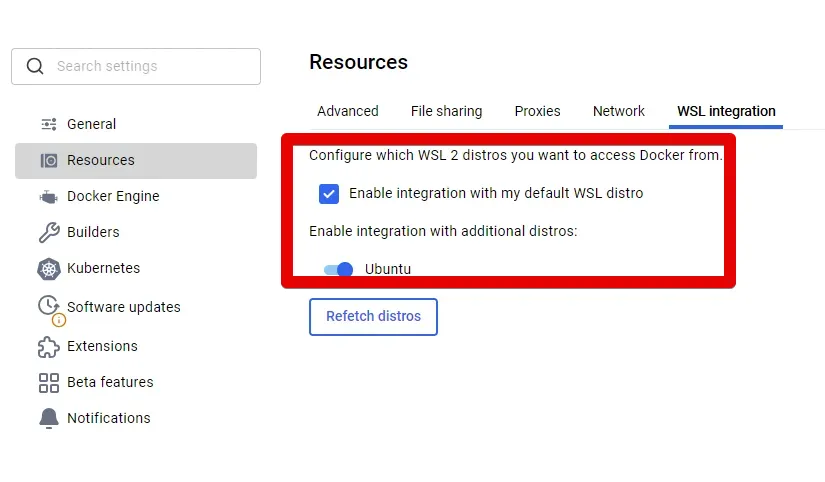825x482 pixels.
Task: Select the WSL integration tab
Action: tap(726, 111)
